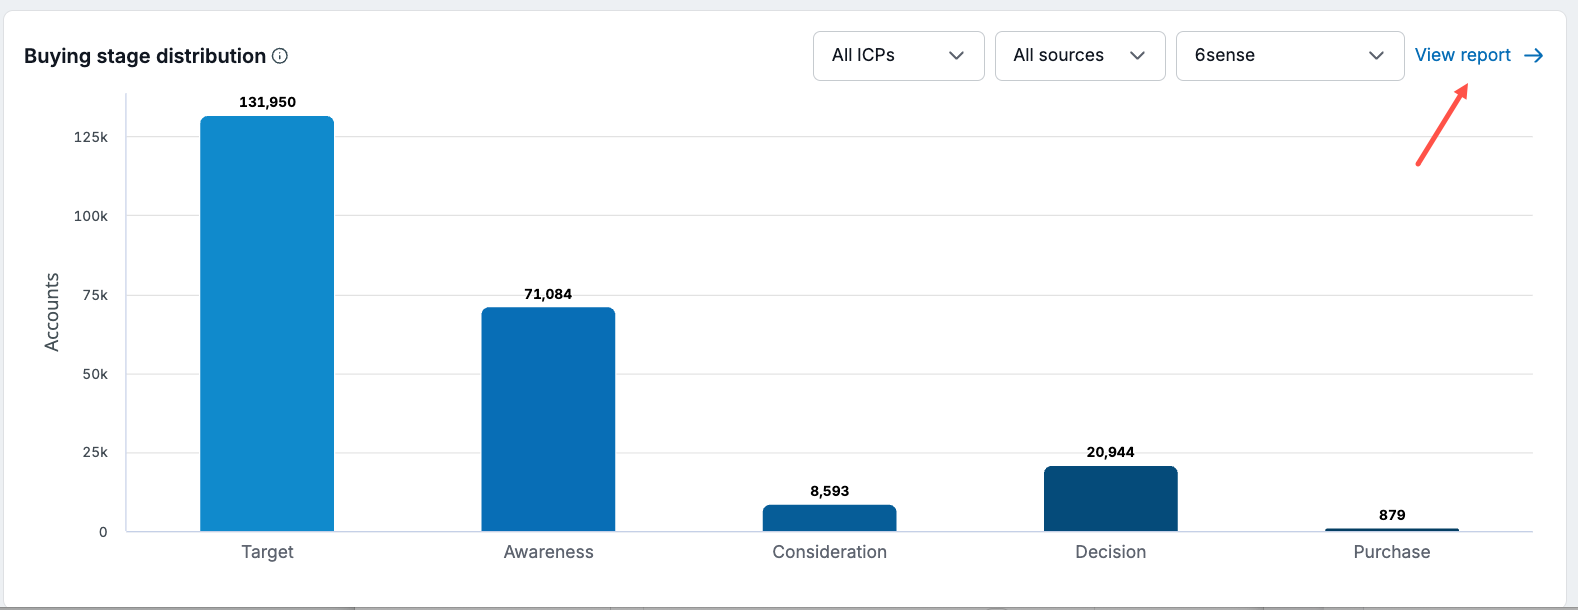
Task: Click the Buying stage distribution title
Action: (145, 56)
